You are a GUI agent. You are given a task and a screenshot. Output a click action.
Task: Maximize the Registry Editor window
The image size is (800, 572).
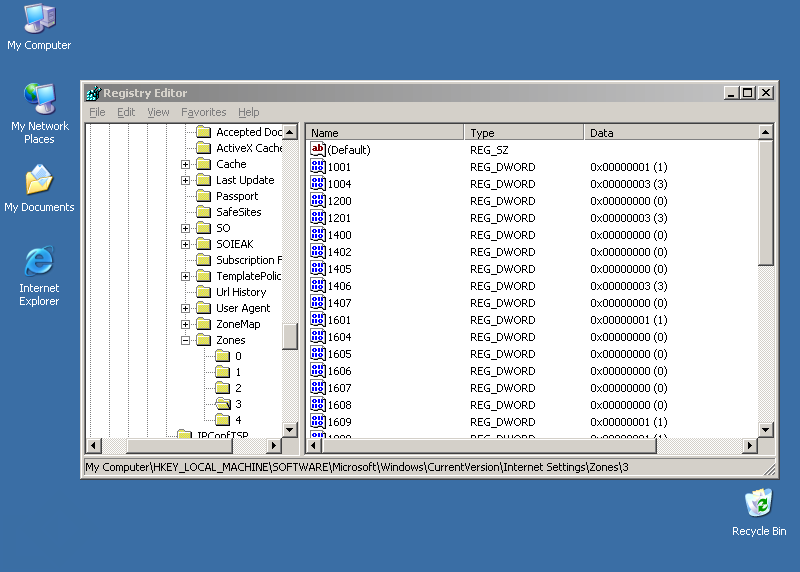[748, 93]
